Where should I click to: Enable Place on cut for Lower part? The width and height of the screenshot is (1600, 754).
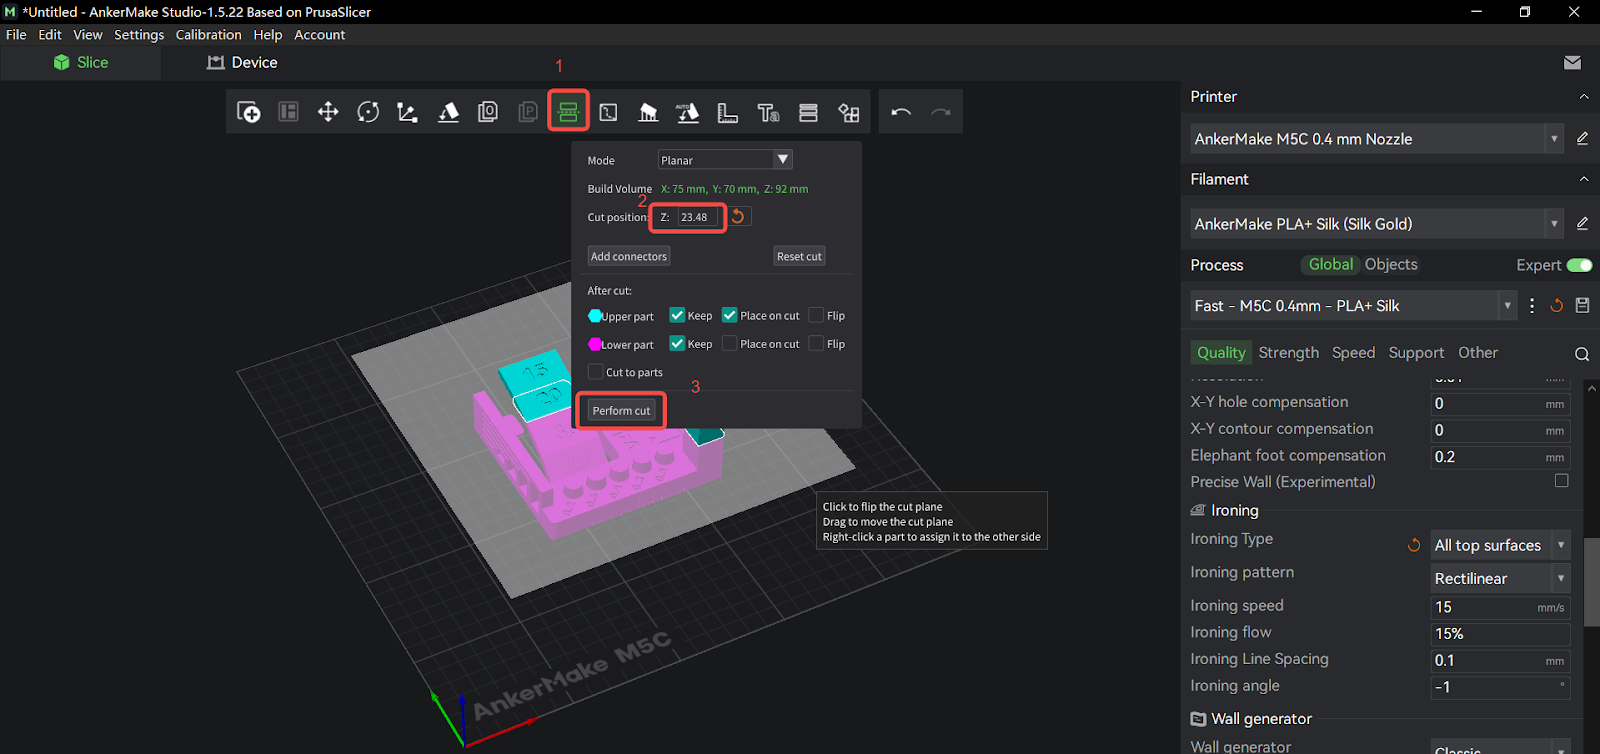[729, 343]
